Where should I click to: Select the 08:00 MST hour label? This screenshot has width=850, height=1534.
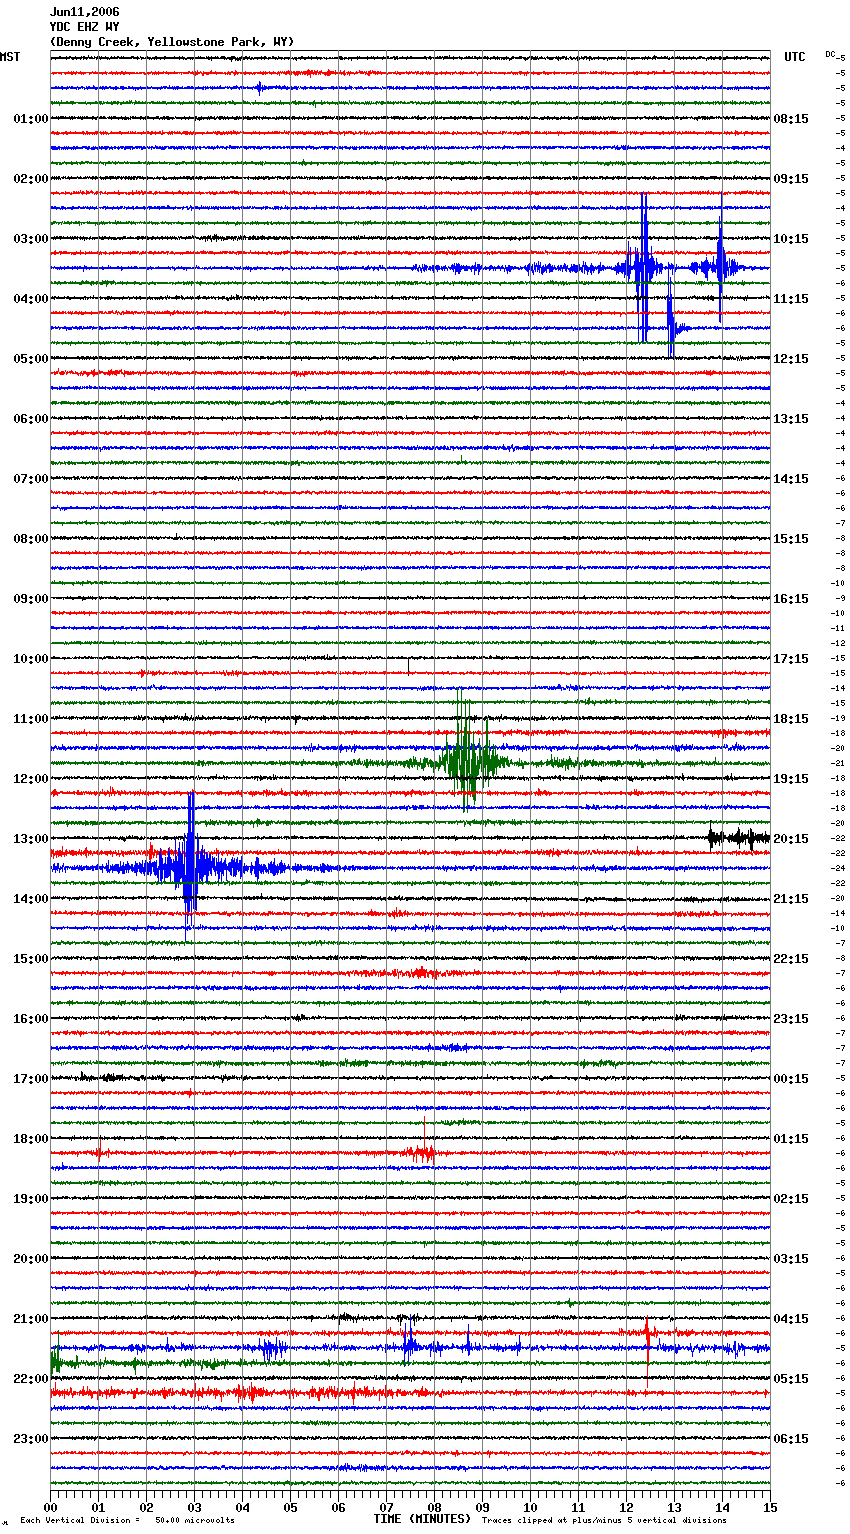coord(30,539)
